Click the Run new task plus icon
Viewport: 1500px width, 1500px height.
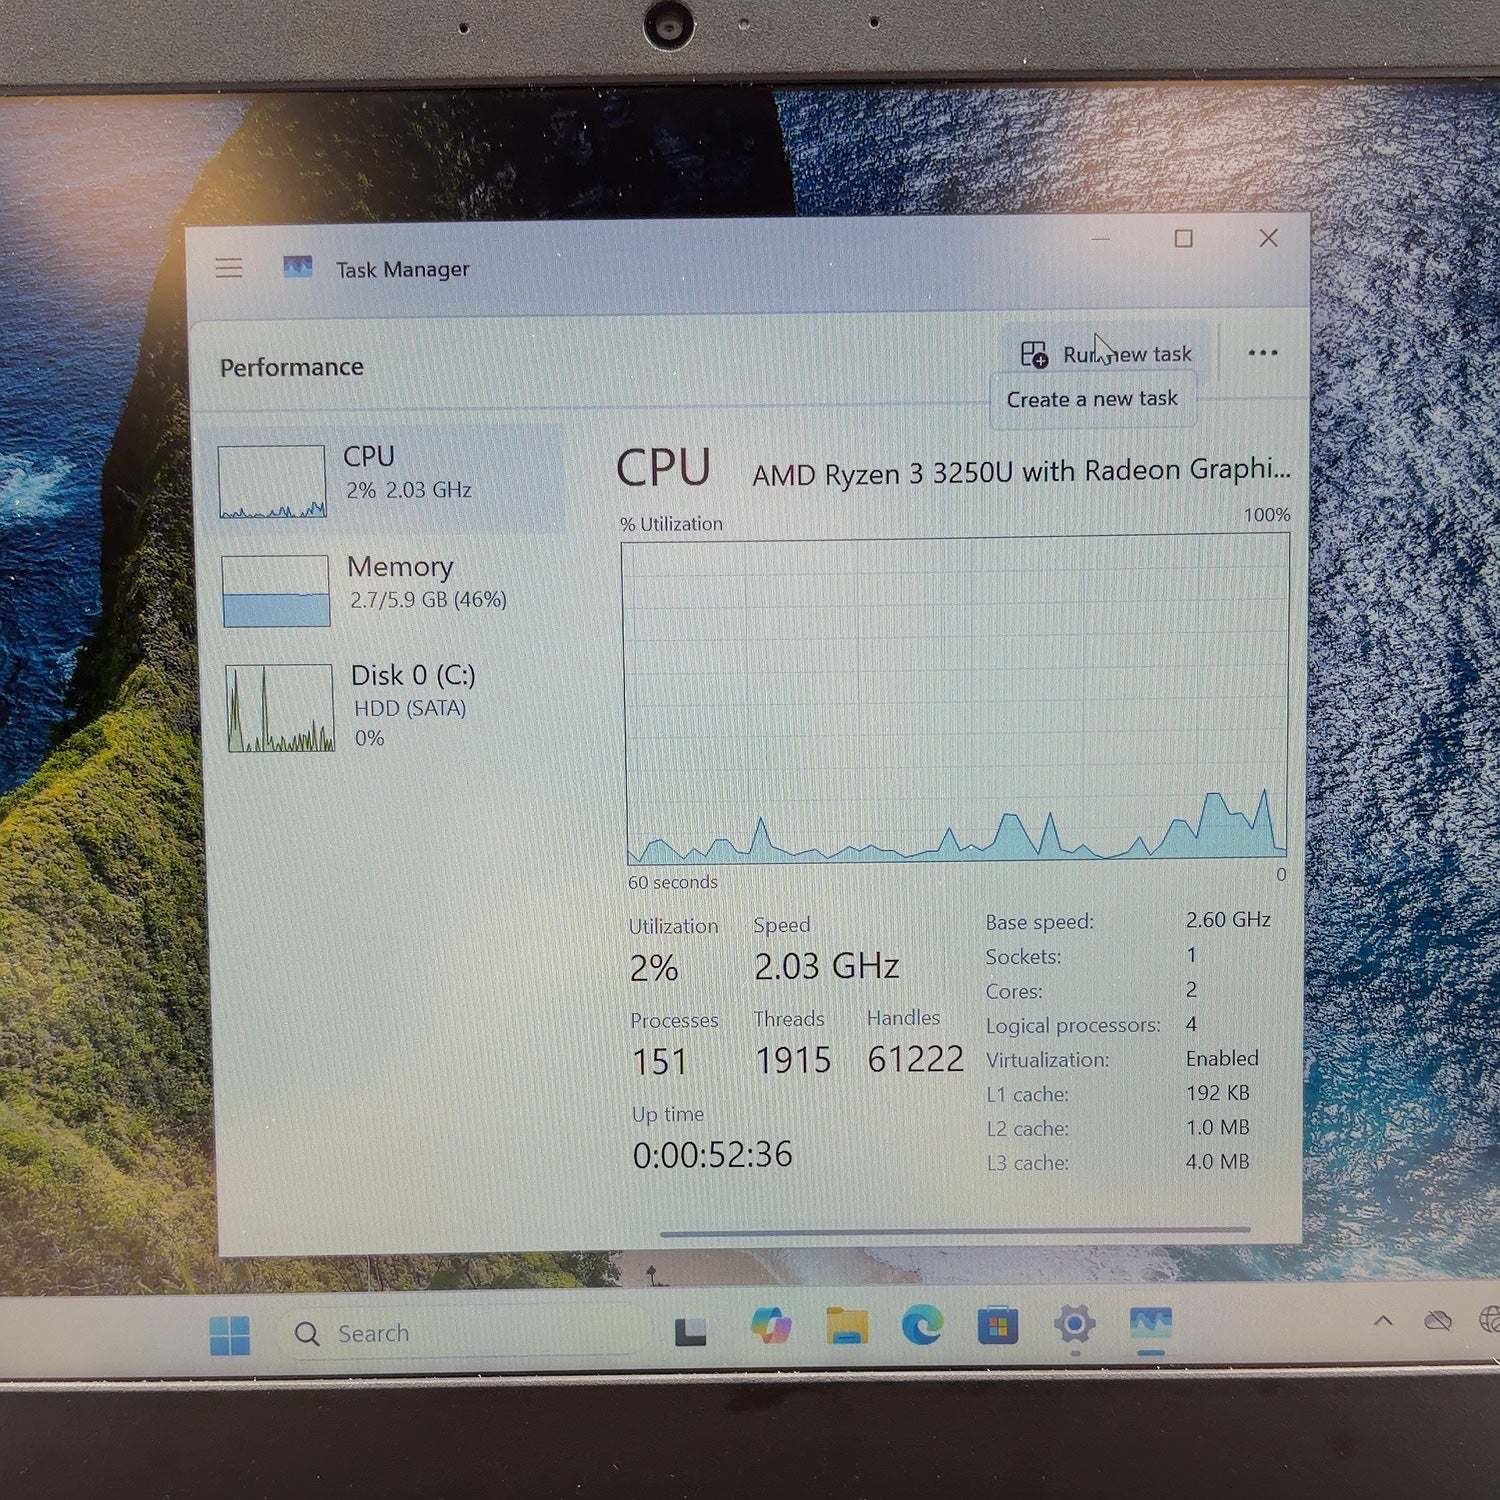[1034, 354]
